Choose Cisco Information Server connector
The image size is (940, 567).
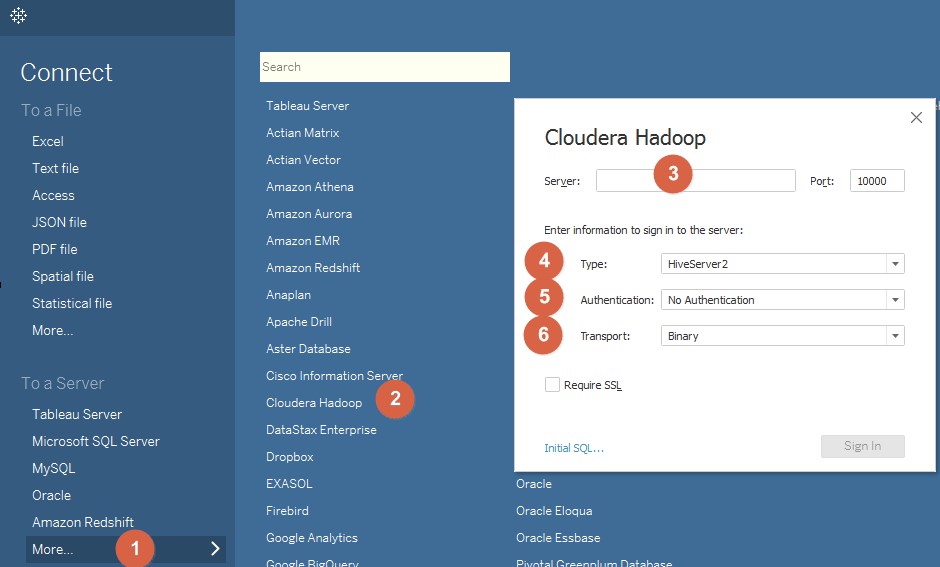click(335, 376)
